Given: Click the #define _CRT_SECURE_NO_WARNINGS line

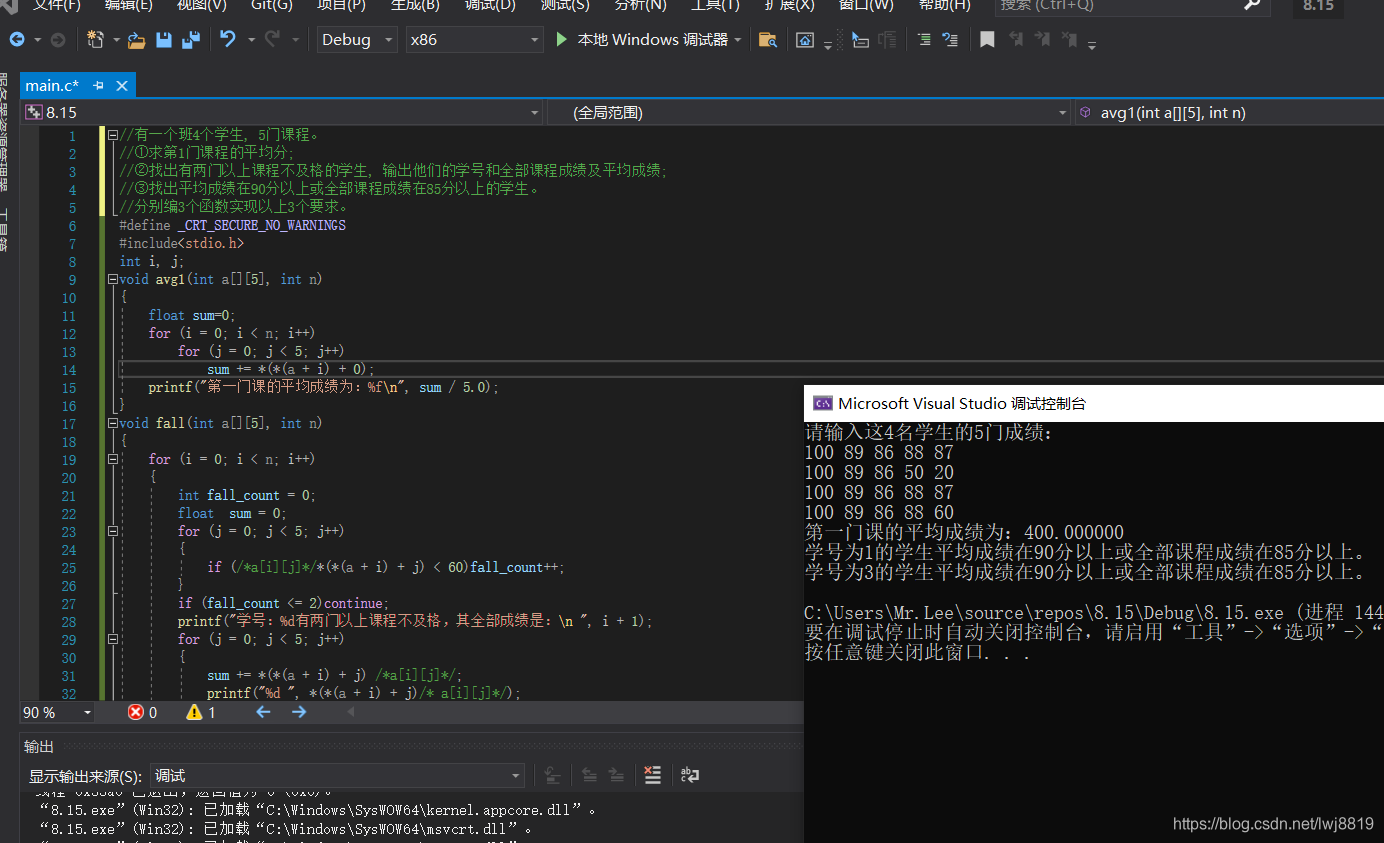Looking at the screenshot, I should [x=232, y=225].
